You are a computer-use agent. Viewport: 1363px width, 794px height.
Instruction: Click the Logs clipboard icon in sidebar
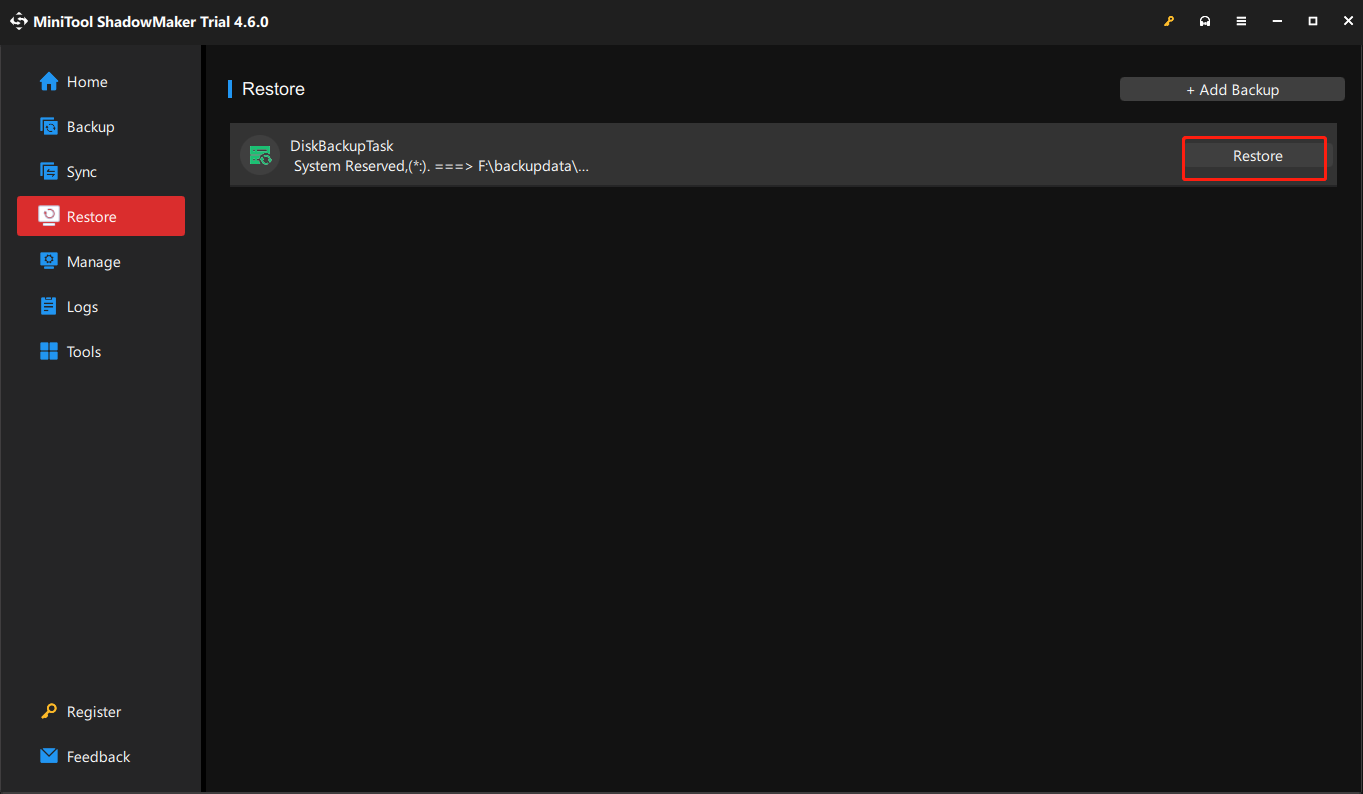pyautogui.click(x=49, y=306)
